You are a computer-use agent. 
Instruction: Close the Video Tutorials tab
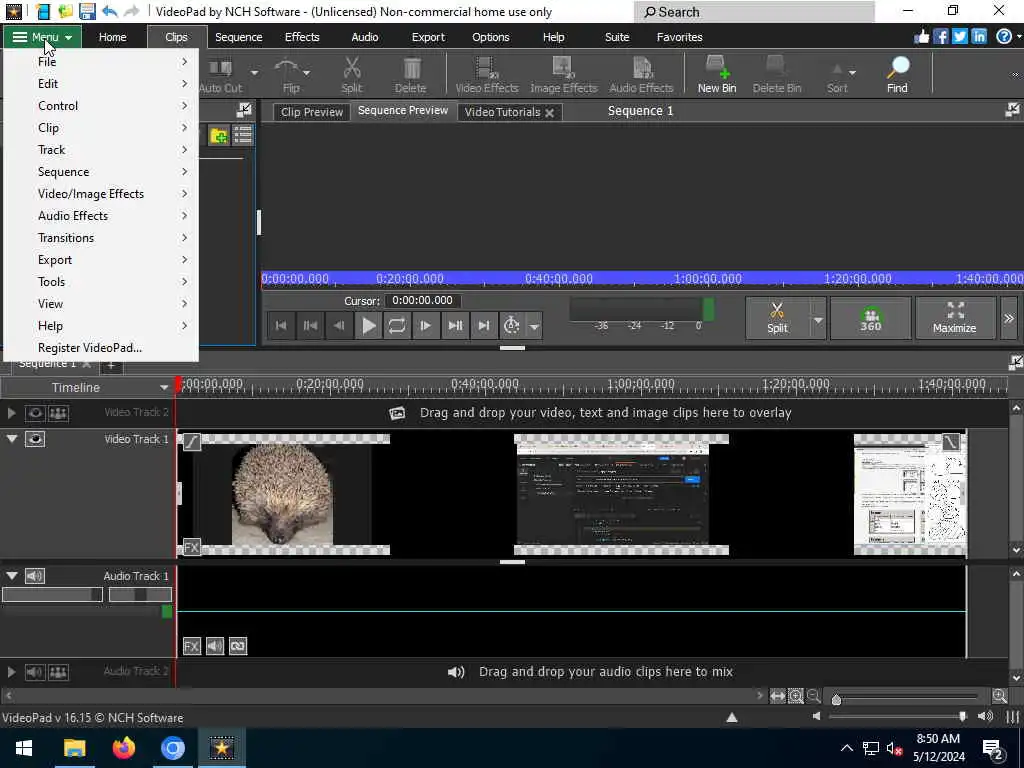tap(550, 112)
